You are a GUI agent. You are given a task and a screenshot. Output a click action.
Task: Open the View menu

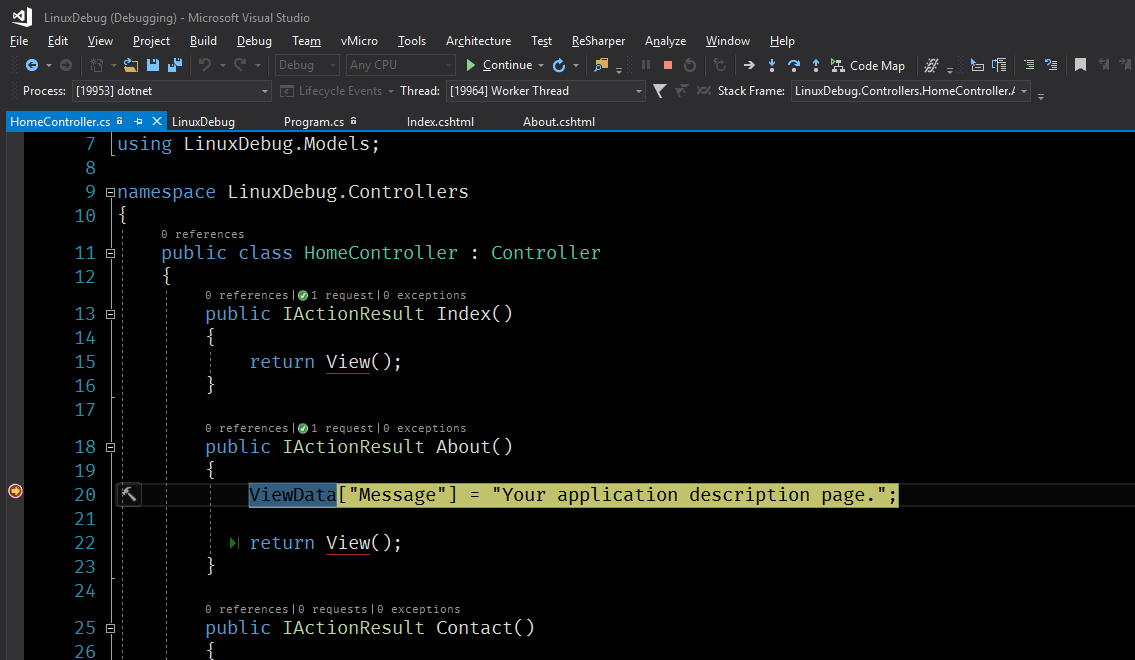[x=100, y=41]
